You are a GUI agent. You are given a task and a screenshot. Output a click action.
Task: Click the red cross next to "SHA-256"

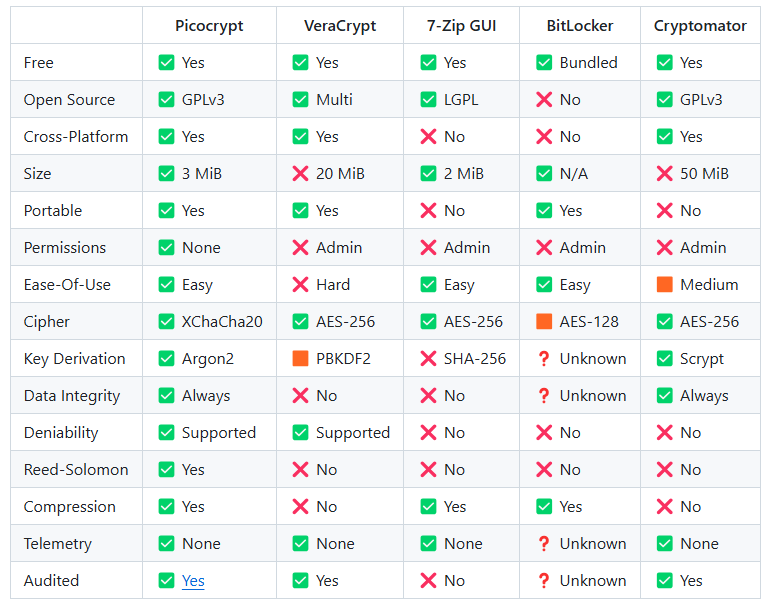click(x=429, y=359)
